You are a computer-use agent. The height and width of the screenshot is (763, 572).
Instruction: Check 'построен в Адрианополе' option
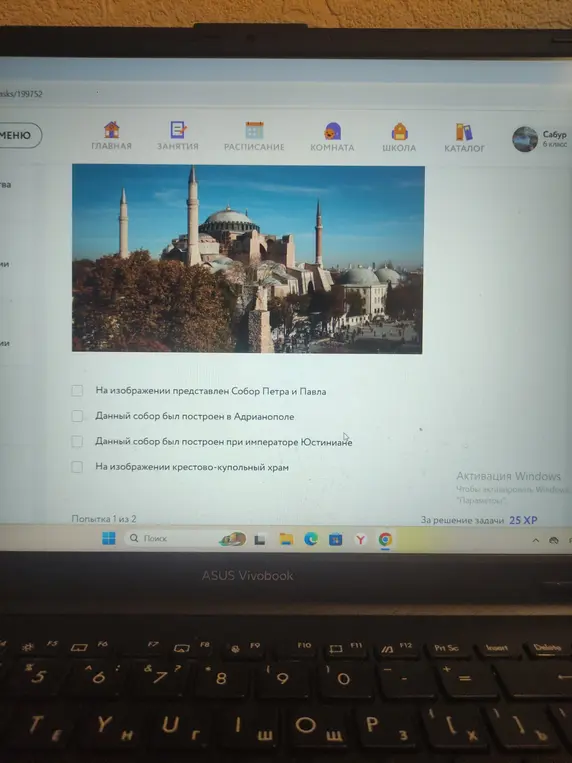click(x=77, y=416)
